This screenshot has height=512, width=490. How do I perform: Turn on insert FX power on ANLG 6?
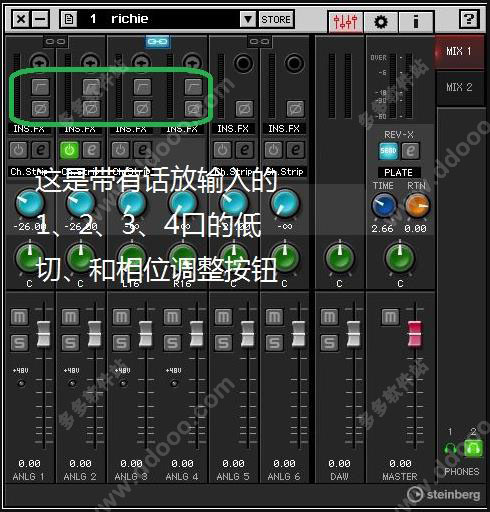(x=273, y=150)
